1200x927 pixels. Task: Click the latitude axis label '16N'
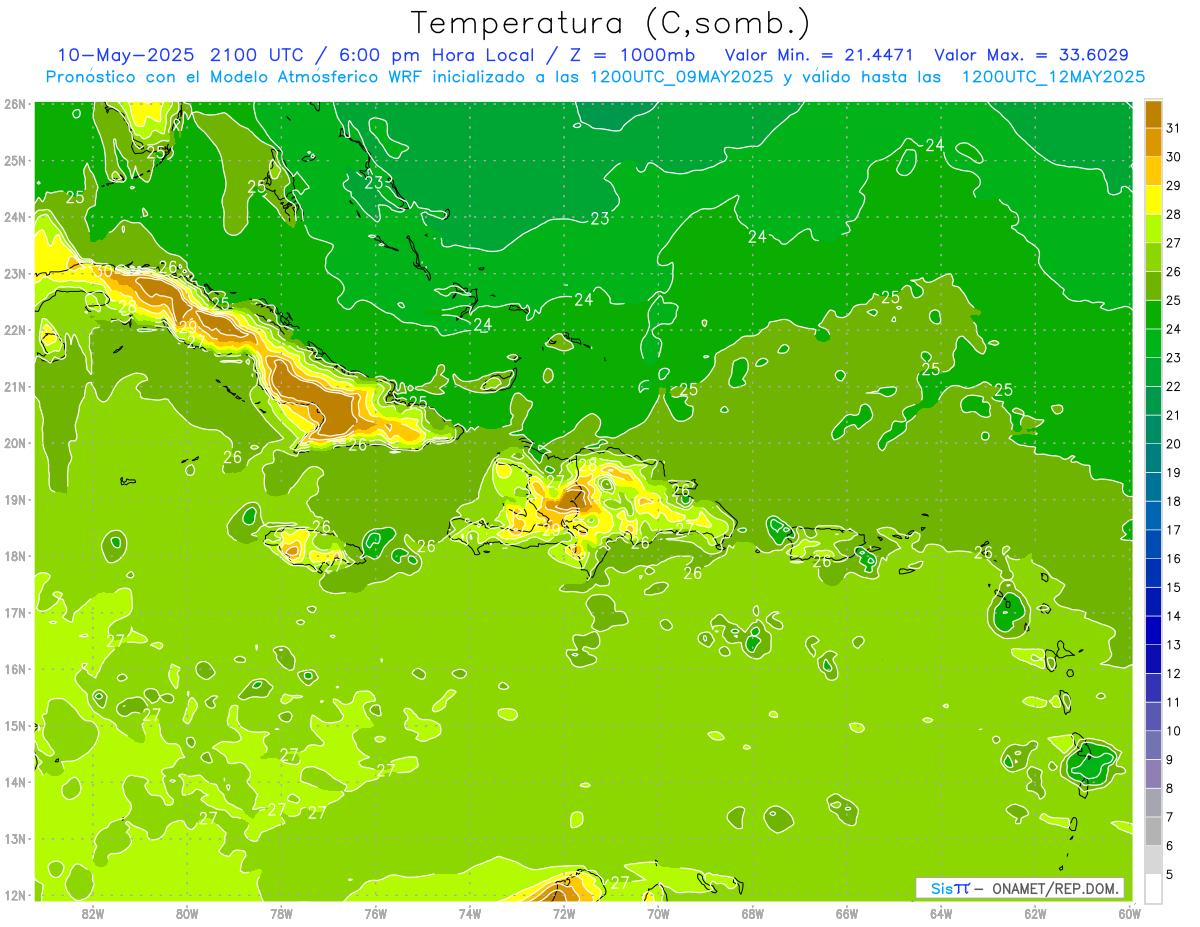click(15, 668)
